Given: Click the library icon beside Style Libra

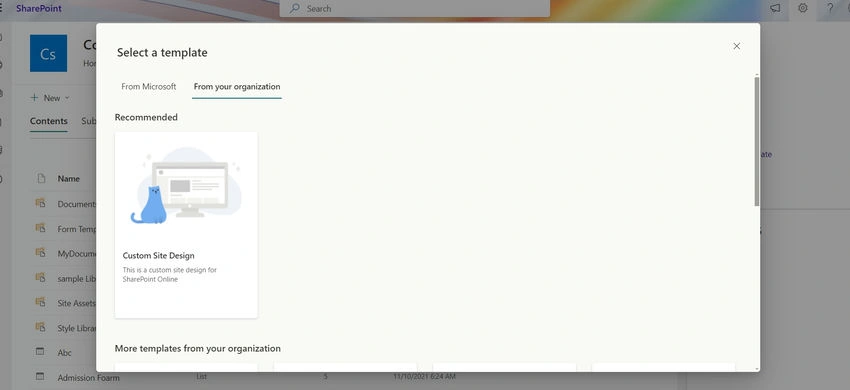Looking at the screenshot, I should [x=40, y=328].
